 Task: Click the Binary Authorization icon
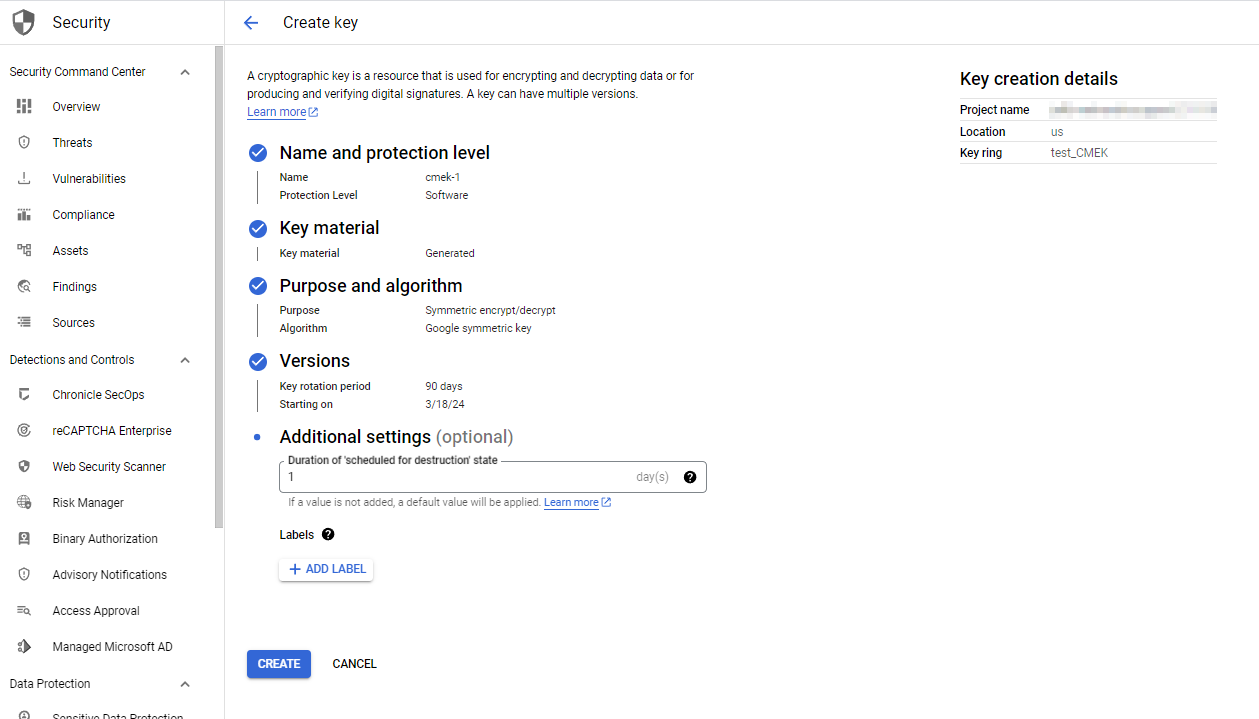pyautogui.click(x=25, y=538)
